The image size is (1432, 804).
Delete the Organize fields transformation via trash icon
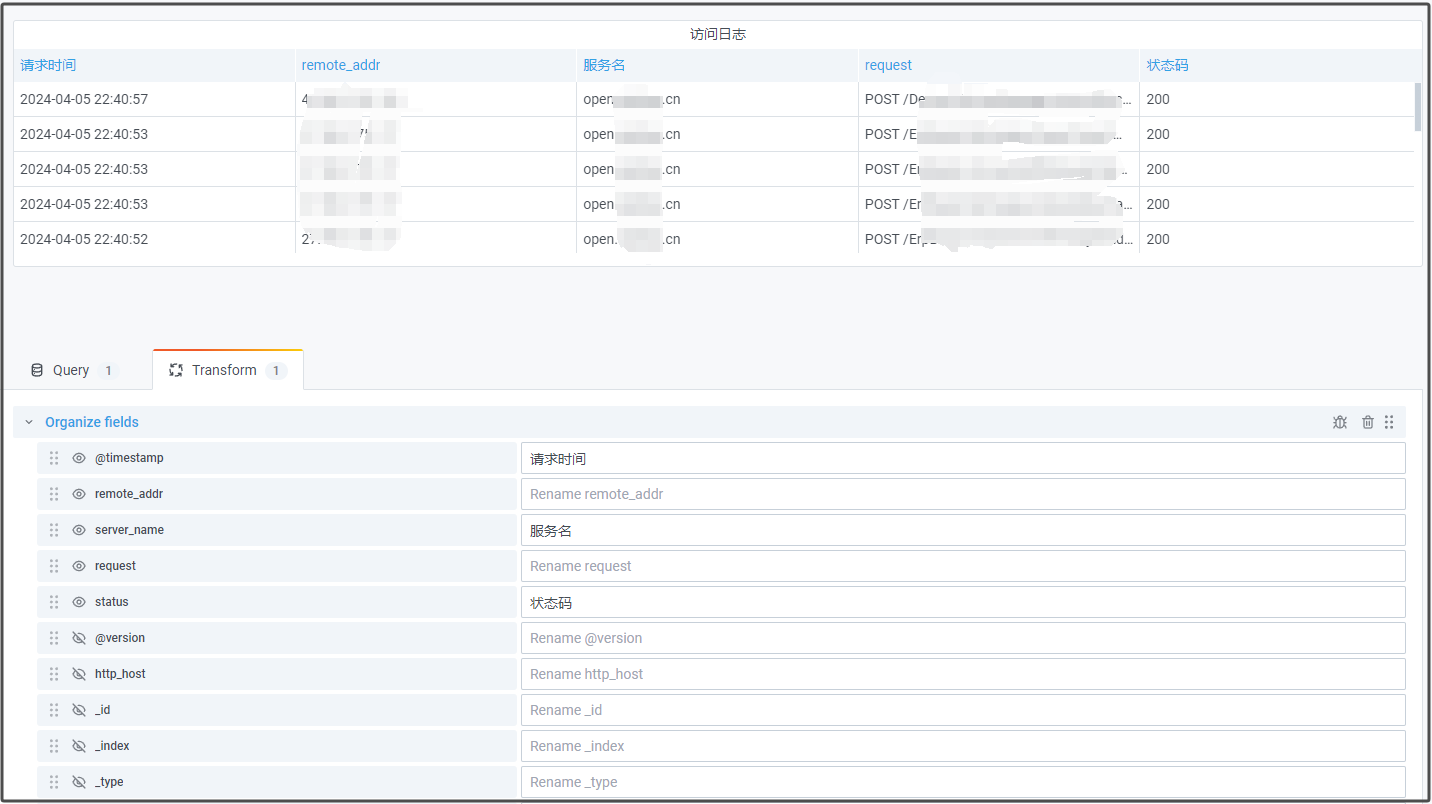[x=1368, y=422]
